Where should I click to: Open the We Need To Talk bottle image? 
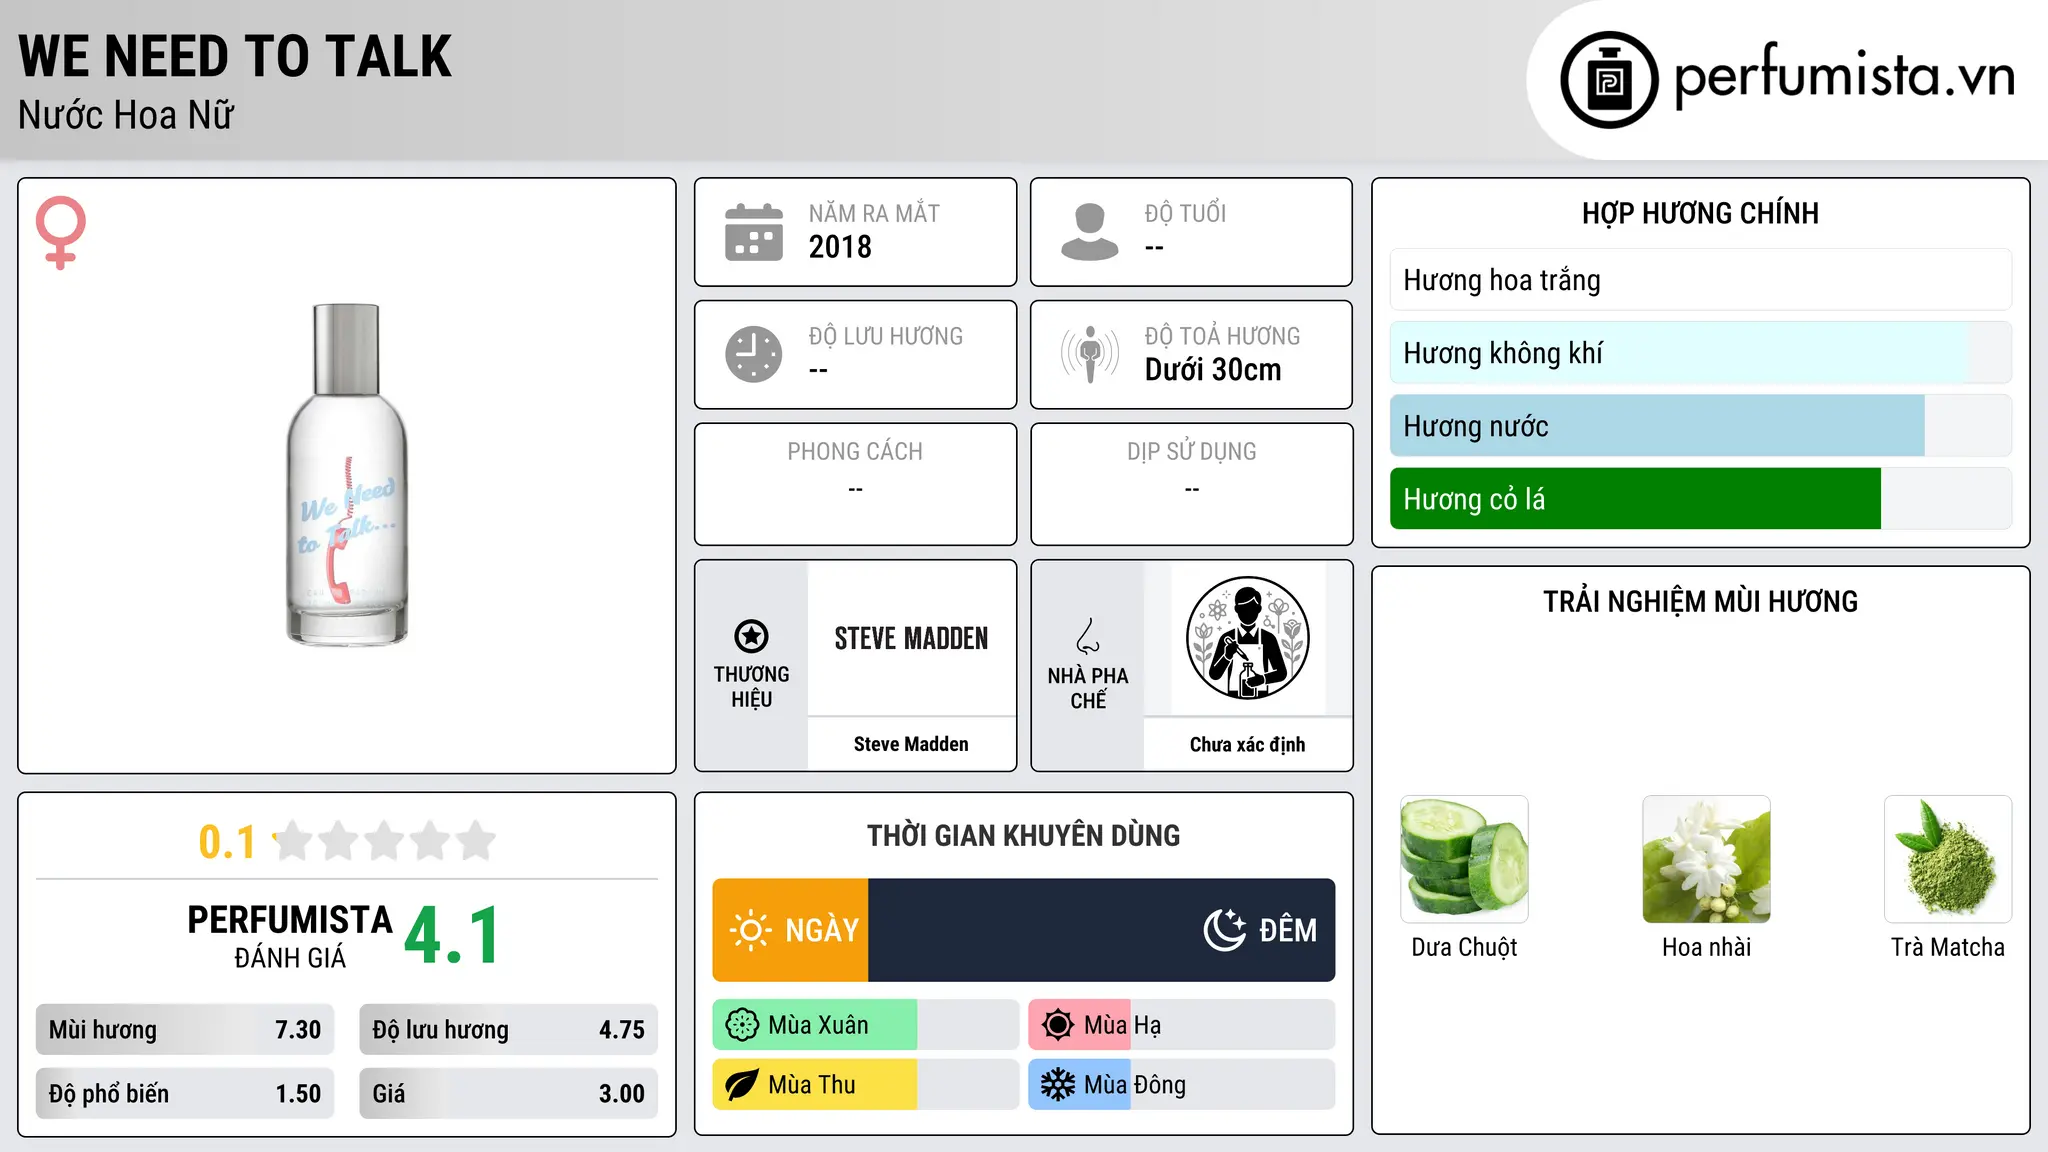click(x=347, y=475)
